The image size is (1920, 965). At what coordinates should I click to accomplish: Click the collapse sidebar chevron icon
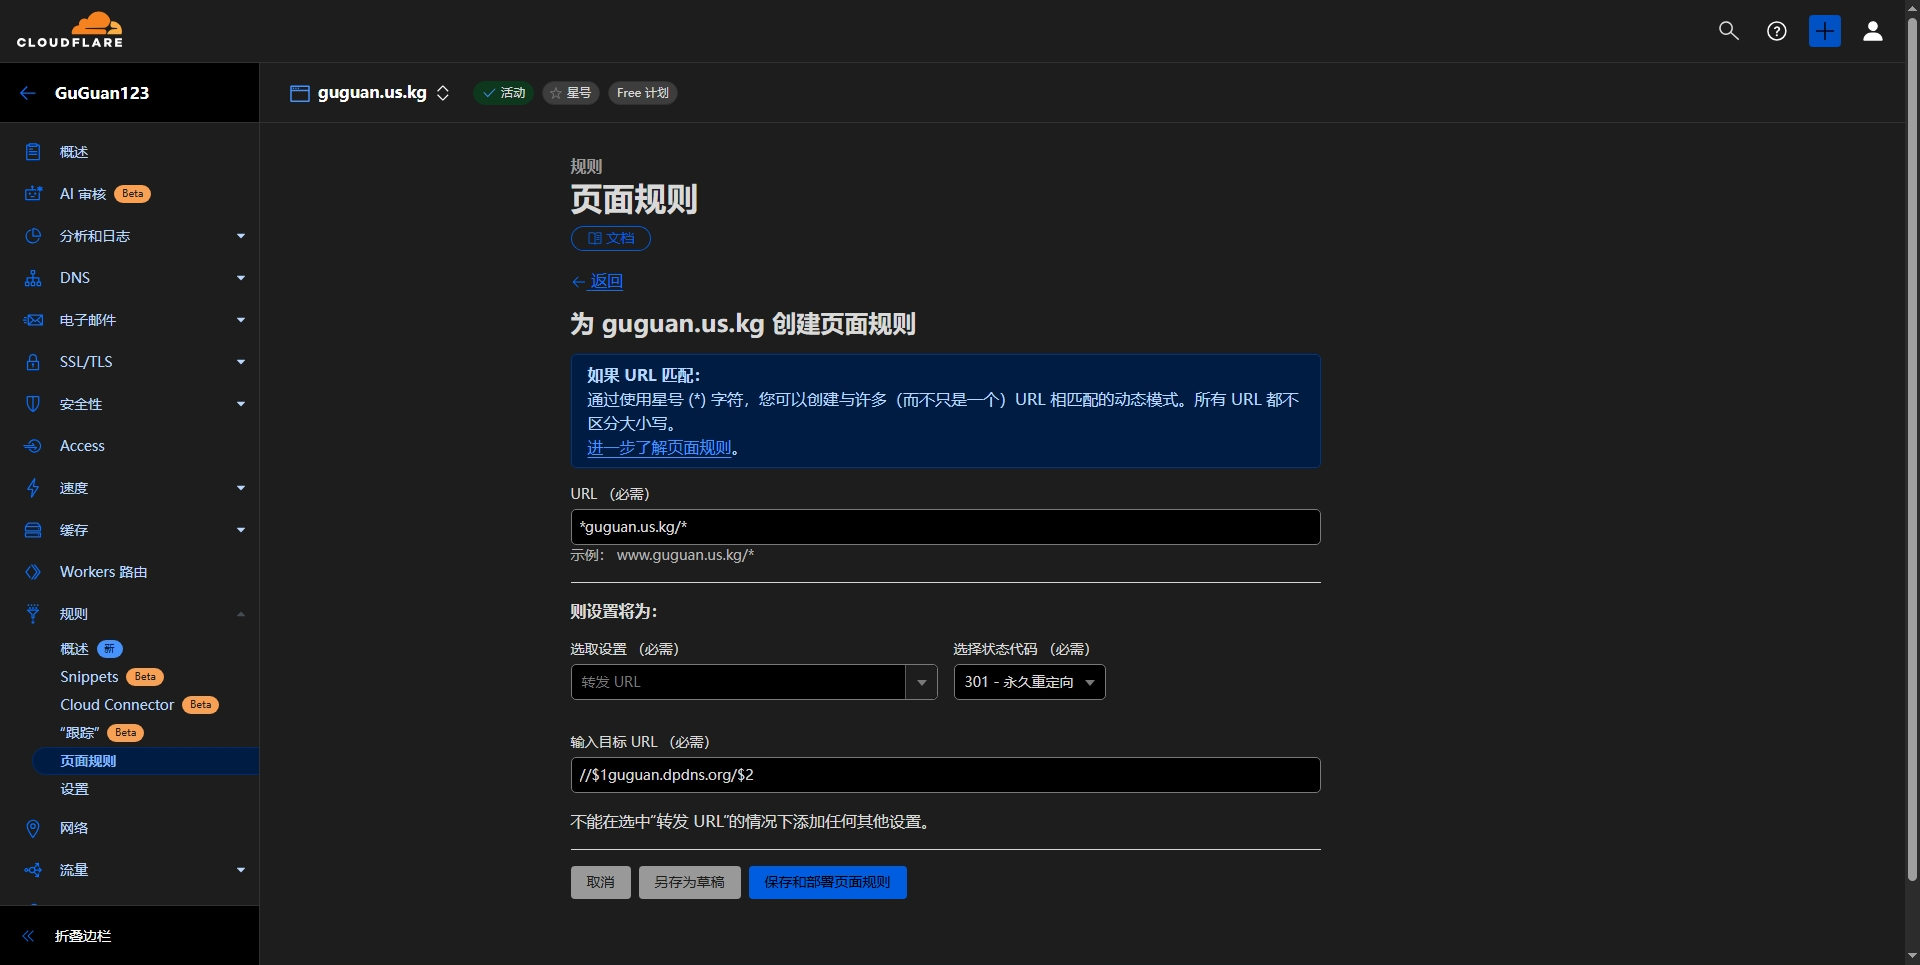click(x=28, y=936)
